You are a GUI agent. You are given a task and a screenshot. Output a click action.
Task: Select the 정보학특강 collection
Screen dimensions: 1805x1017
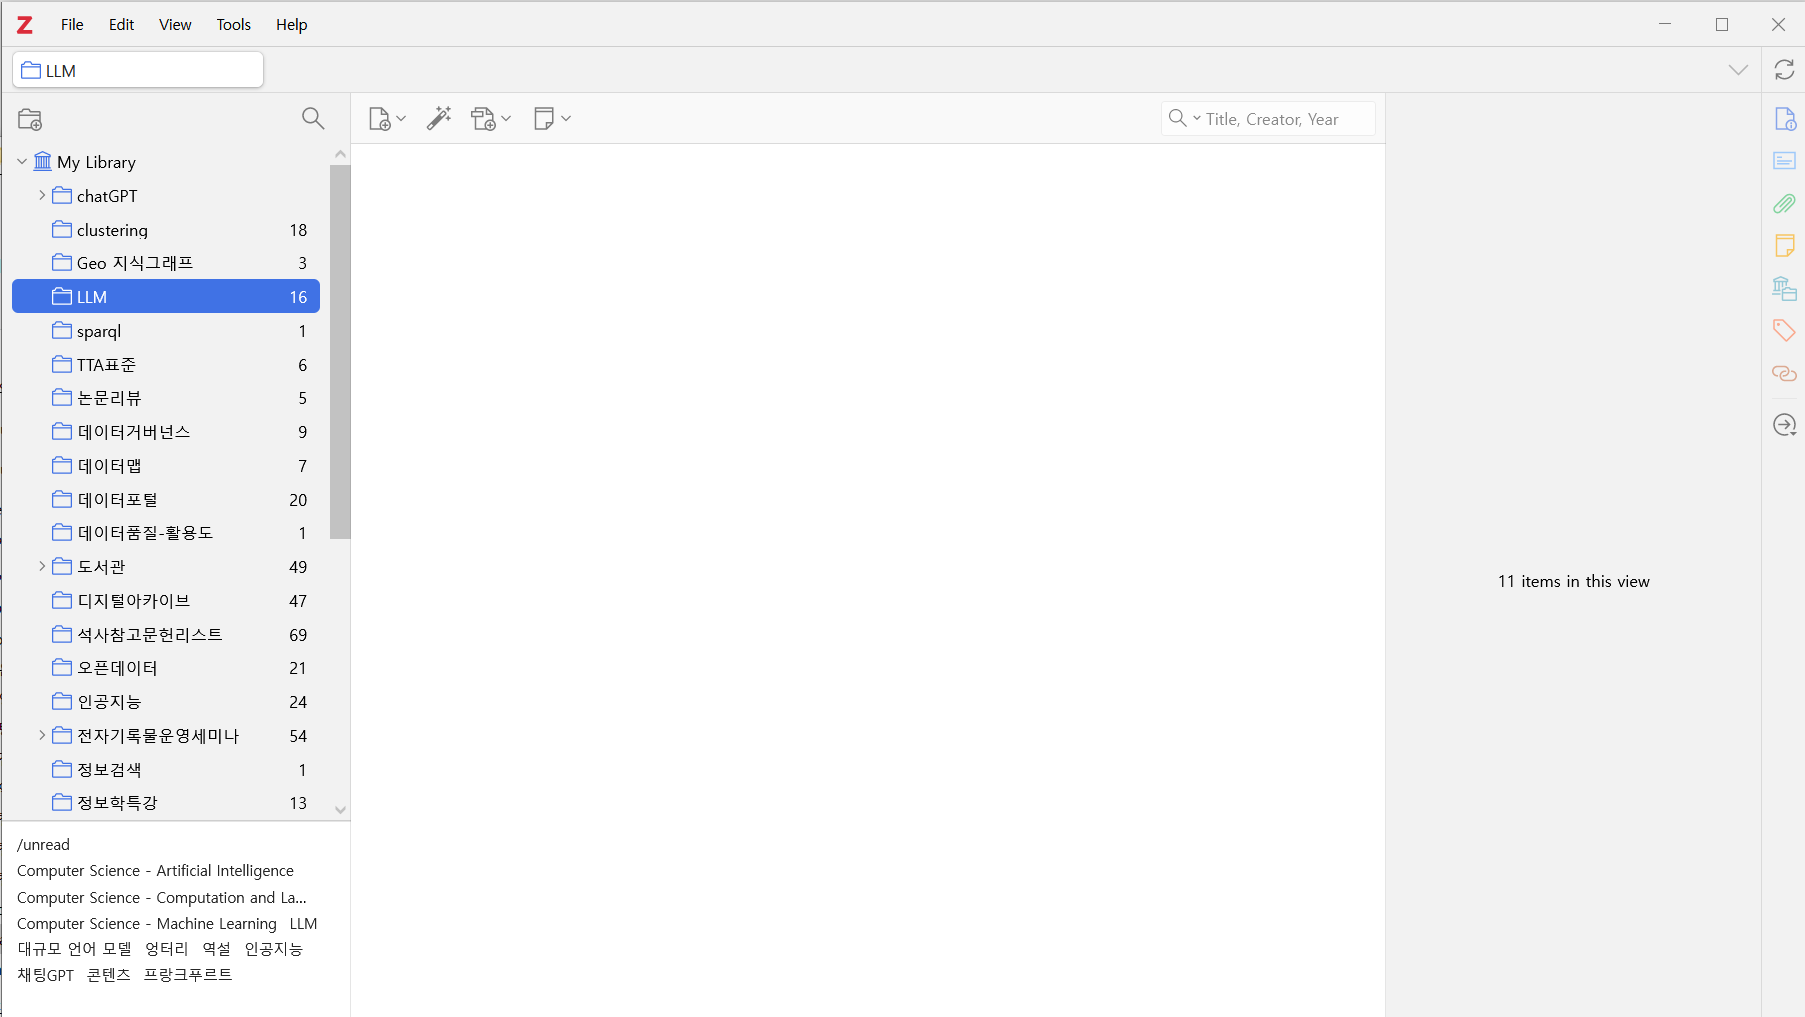pos(166,803)
